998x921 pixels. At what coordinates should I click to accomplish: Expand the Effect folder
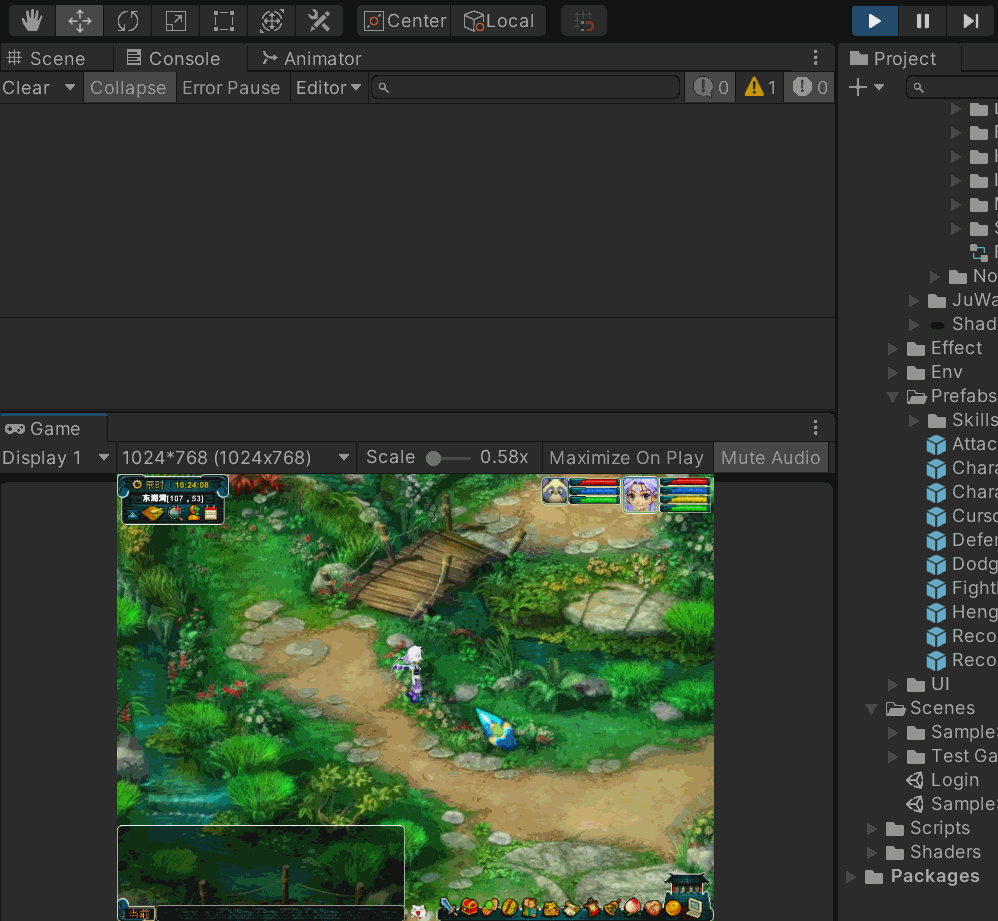[893, 349]
